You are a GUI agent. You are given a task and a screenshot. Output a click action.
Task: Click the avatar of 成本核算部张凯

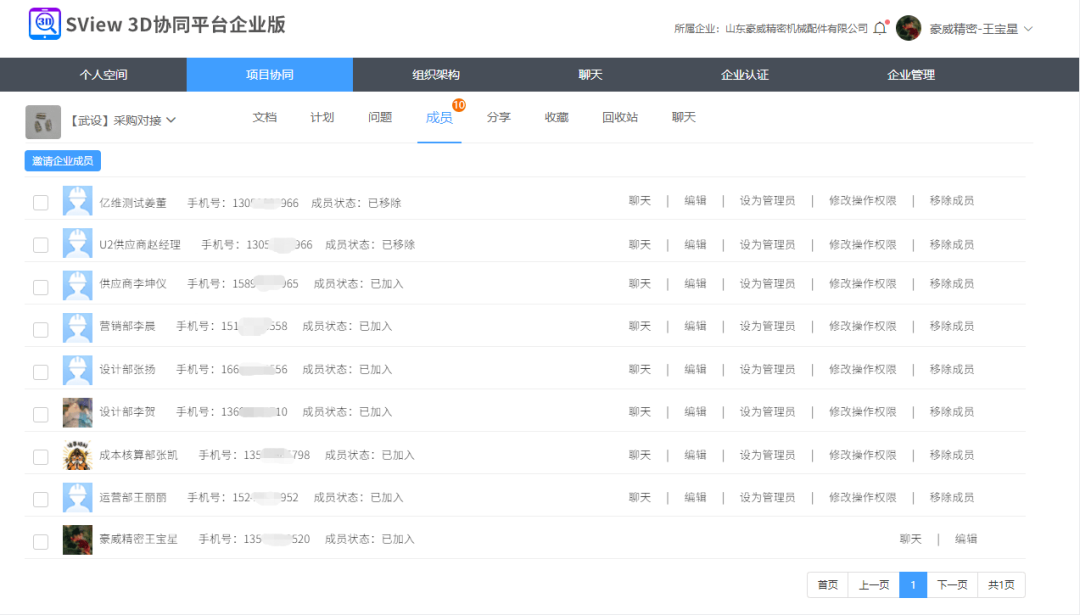(77, 454)
